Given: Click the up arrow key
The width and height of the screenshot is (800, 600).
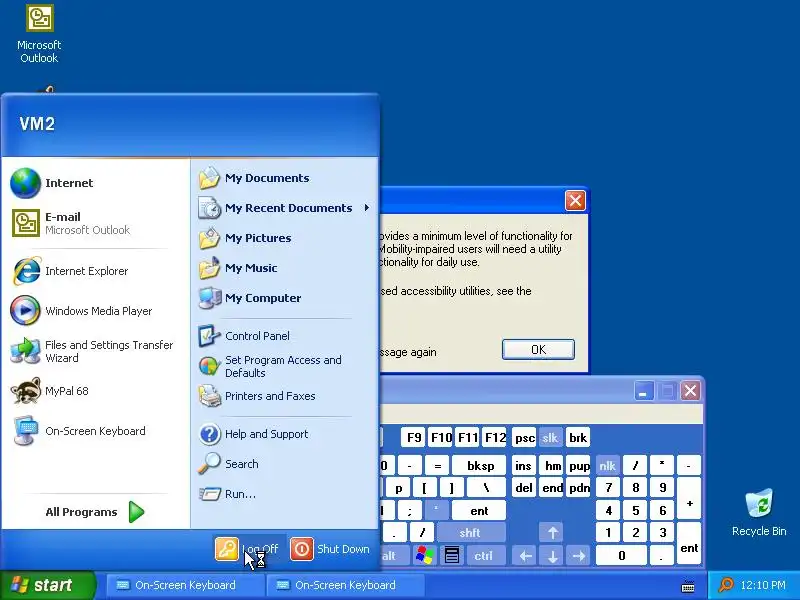Looking at the screenshot, I should 552,533.
